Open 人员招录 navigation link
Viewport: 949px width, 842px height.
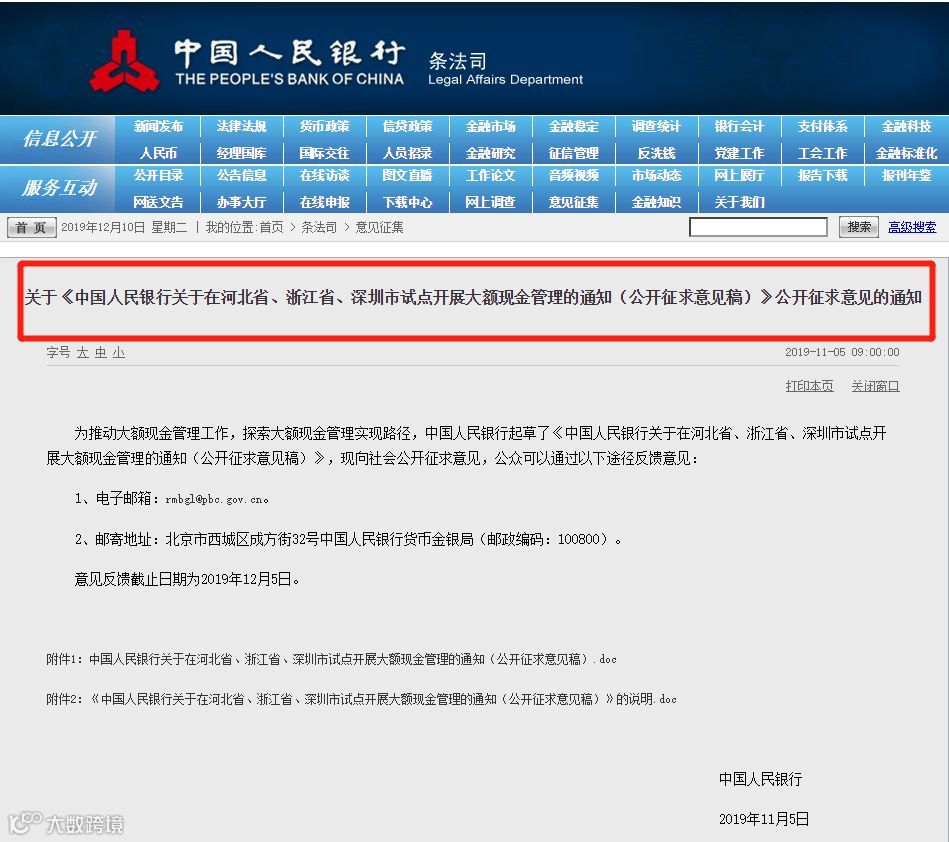click(407, 153)
